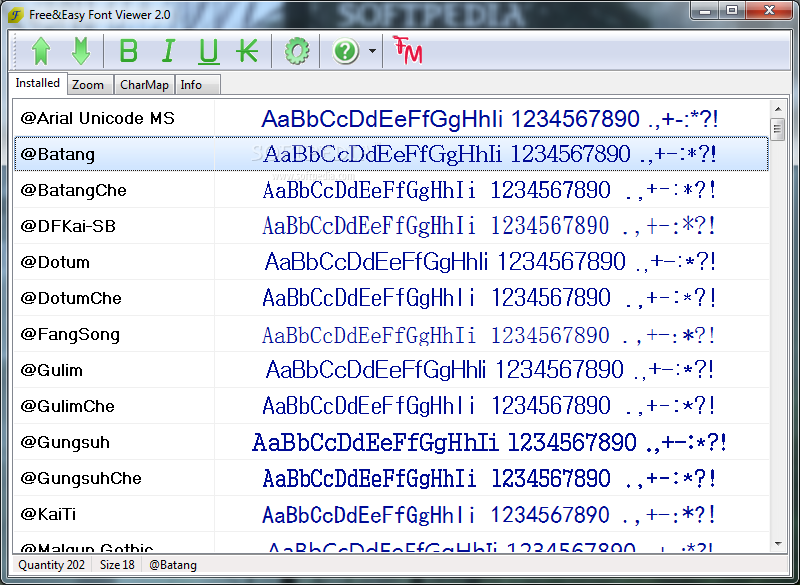Select the @DFKai-SB font row
Screen dimensions: 800x585
tap(391, 226)
